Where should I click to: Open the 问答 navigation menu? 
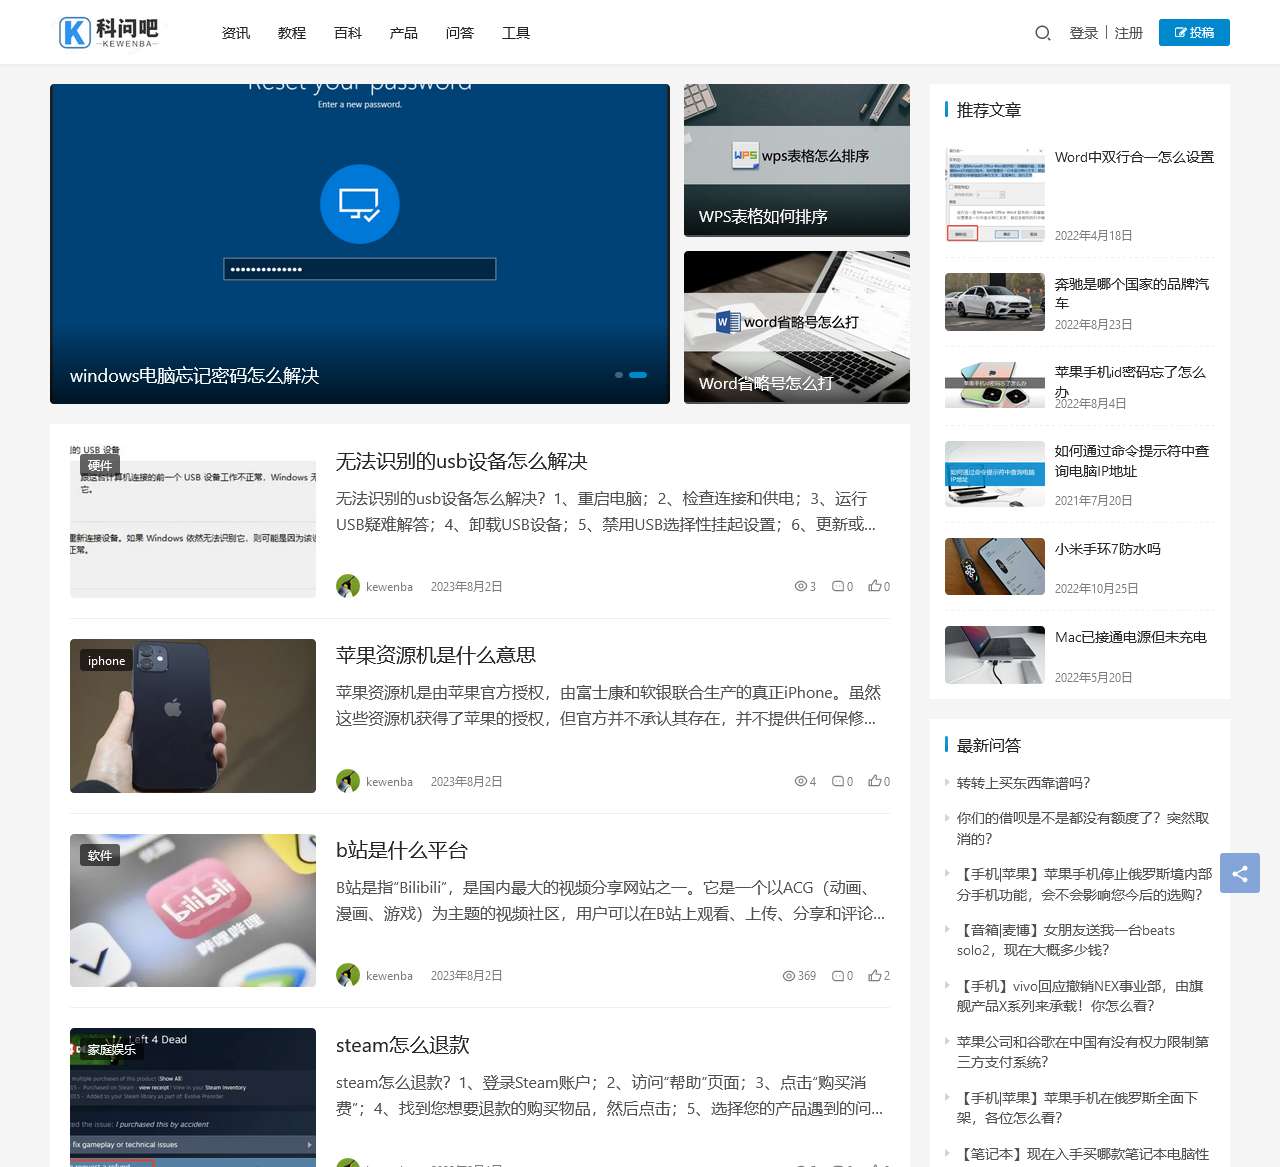tap(460, 33)
